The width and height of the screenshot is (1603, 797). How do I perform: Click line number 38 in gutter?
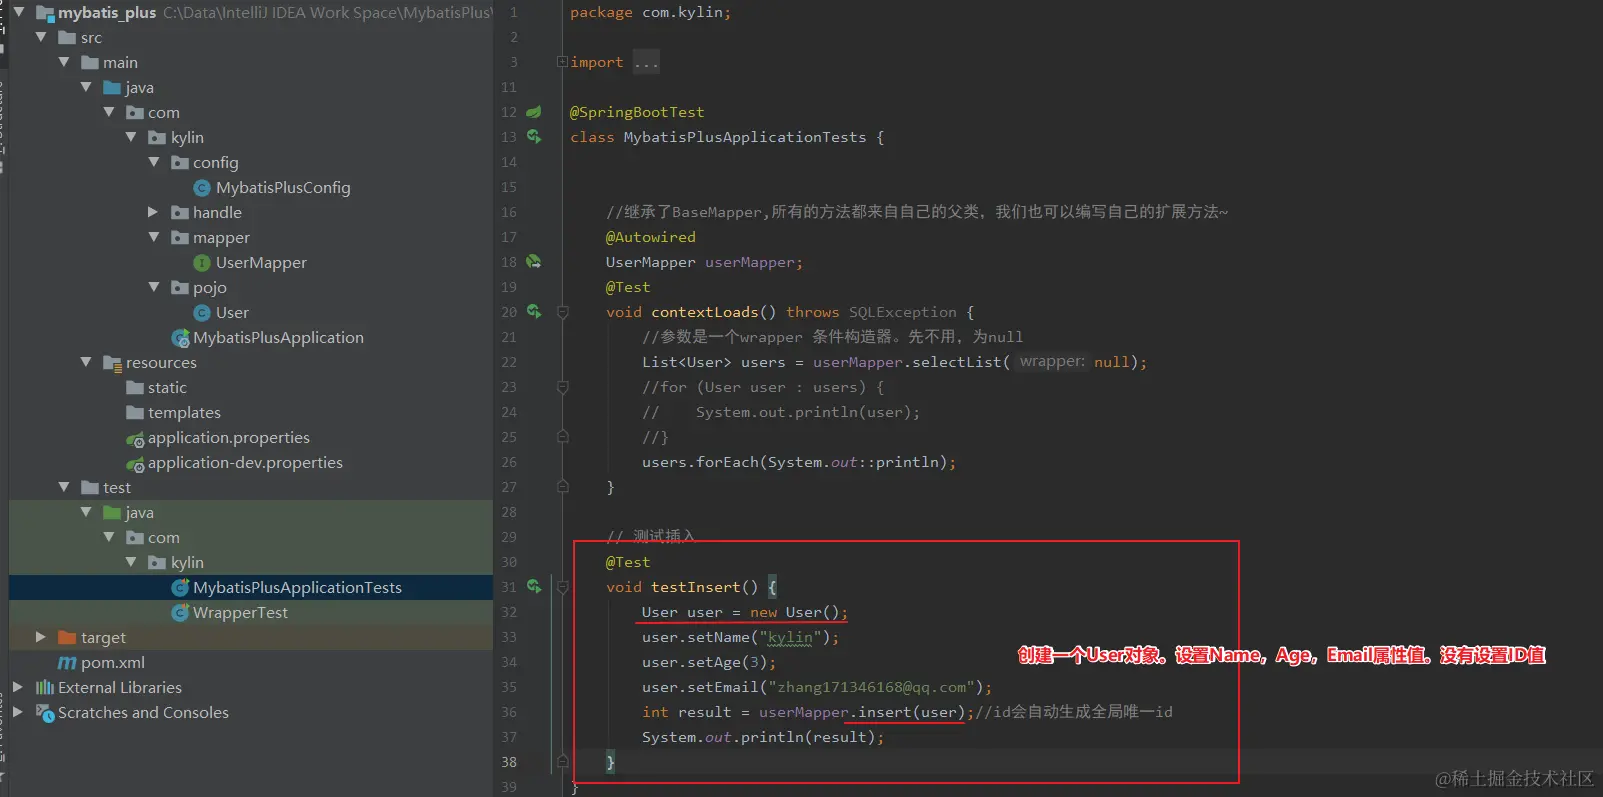point(509,762)
